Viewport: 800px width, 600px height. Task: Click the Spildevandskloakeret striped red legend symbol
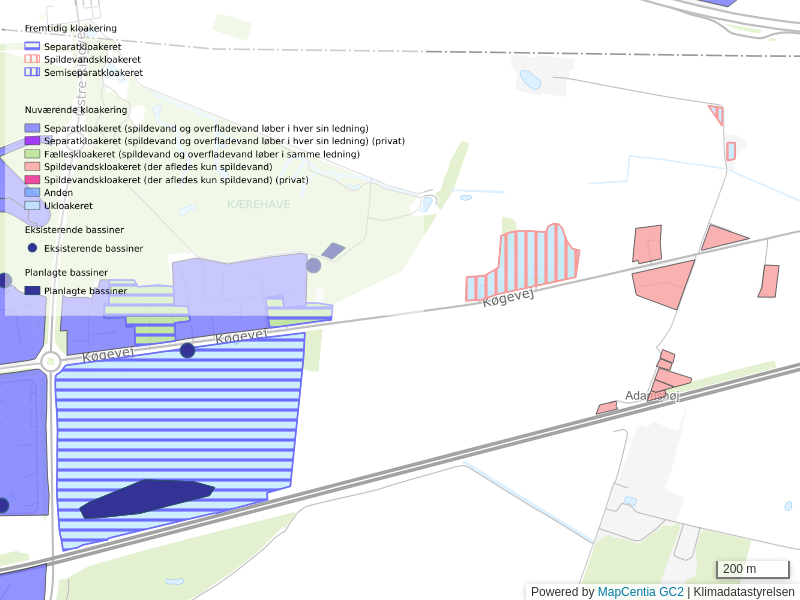coord(32,59)
